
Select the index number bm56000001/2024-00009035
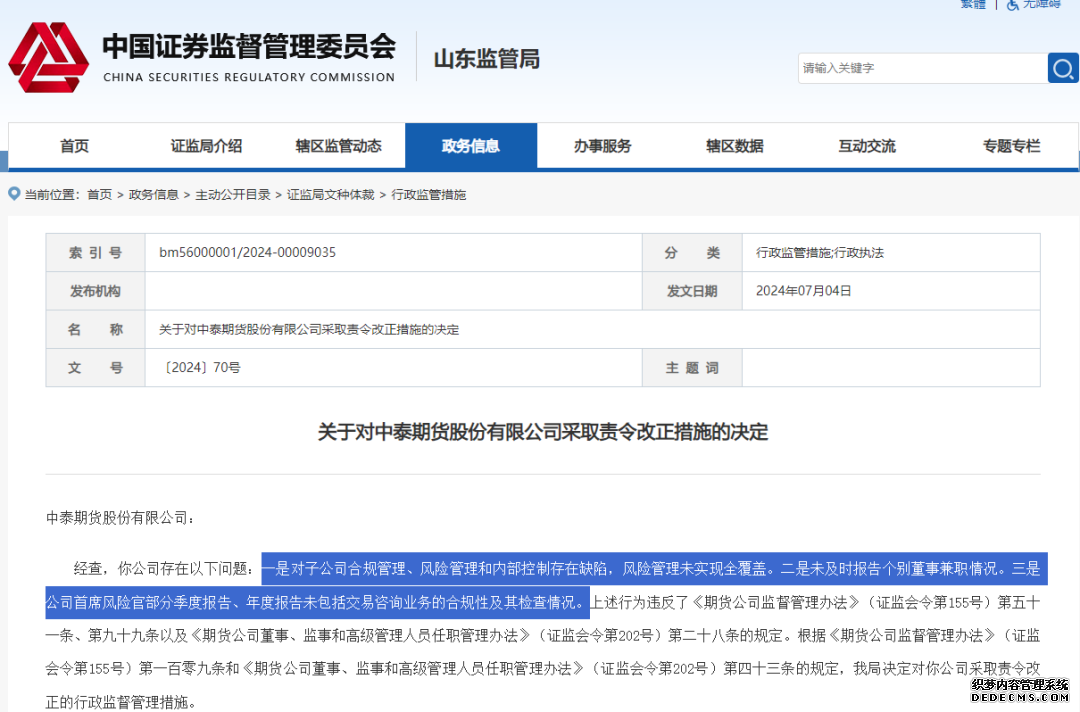point(247,253)
